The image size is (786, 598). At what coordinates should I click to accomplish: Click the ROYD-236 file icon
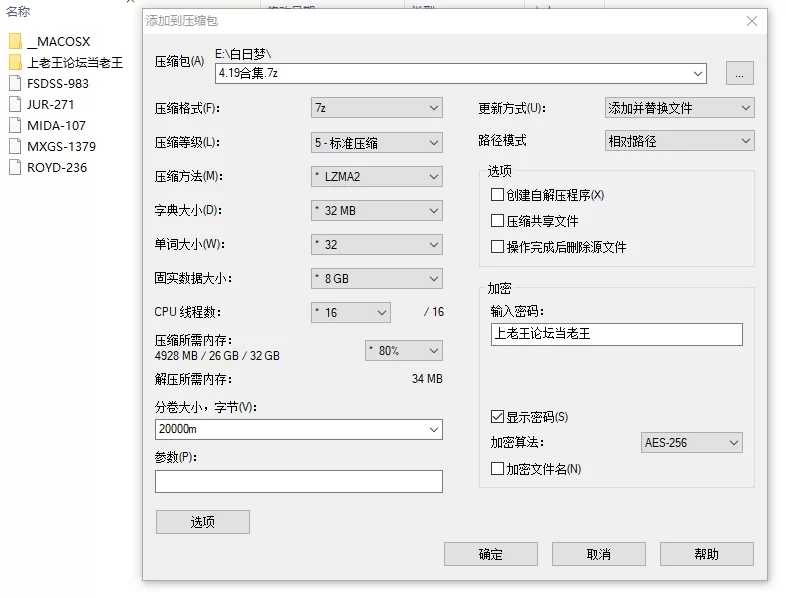14,167
